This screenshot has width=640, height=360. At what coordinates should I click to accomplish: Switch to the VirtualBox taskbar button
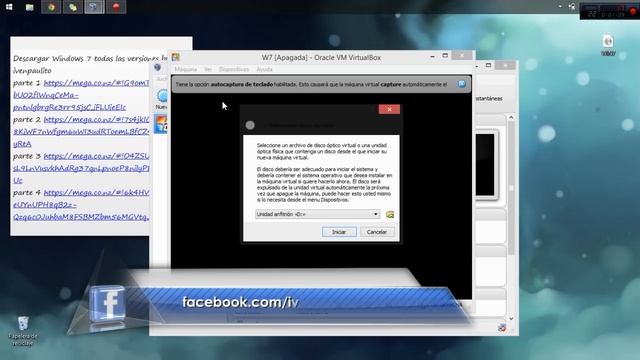pyautogui.click(x=94, y=7)
